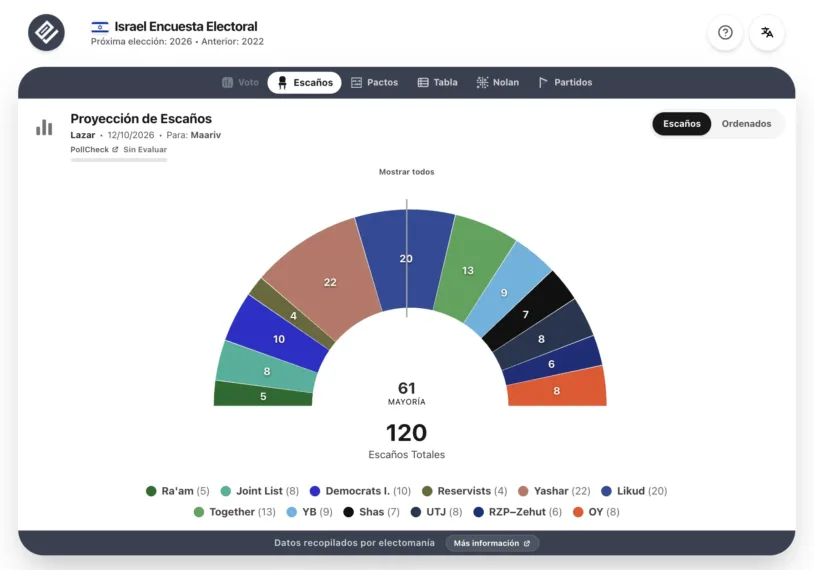Click Mostrar todos

pos(406,172)
